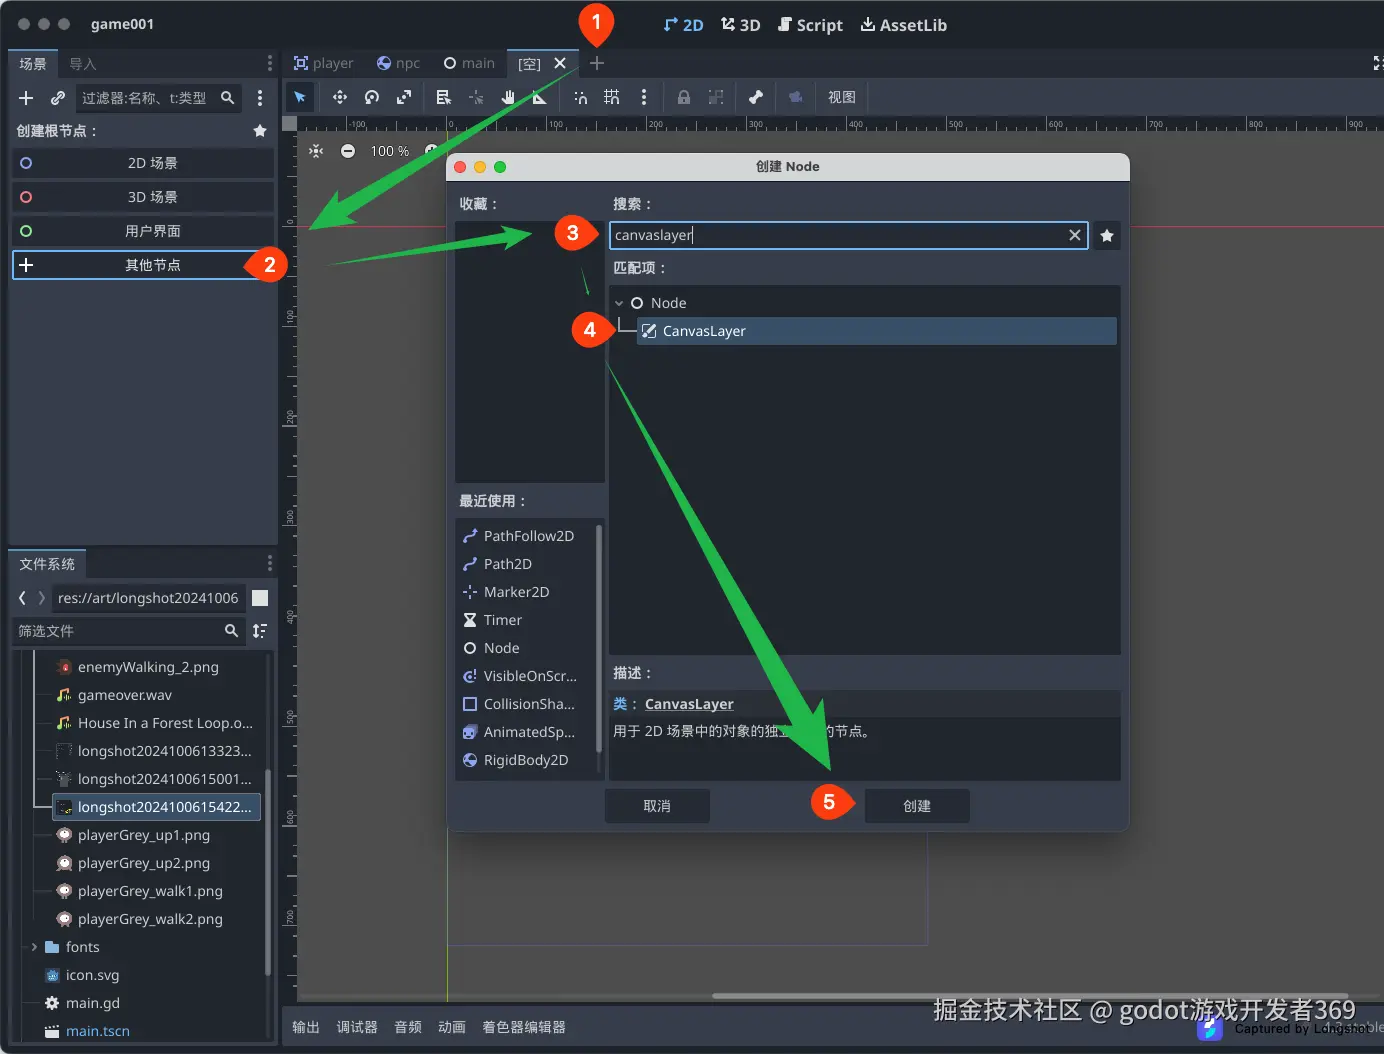
Task: Click the list-select nodes tool icon
Action: pyautogui.click(x=444, y=97)
